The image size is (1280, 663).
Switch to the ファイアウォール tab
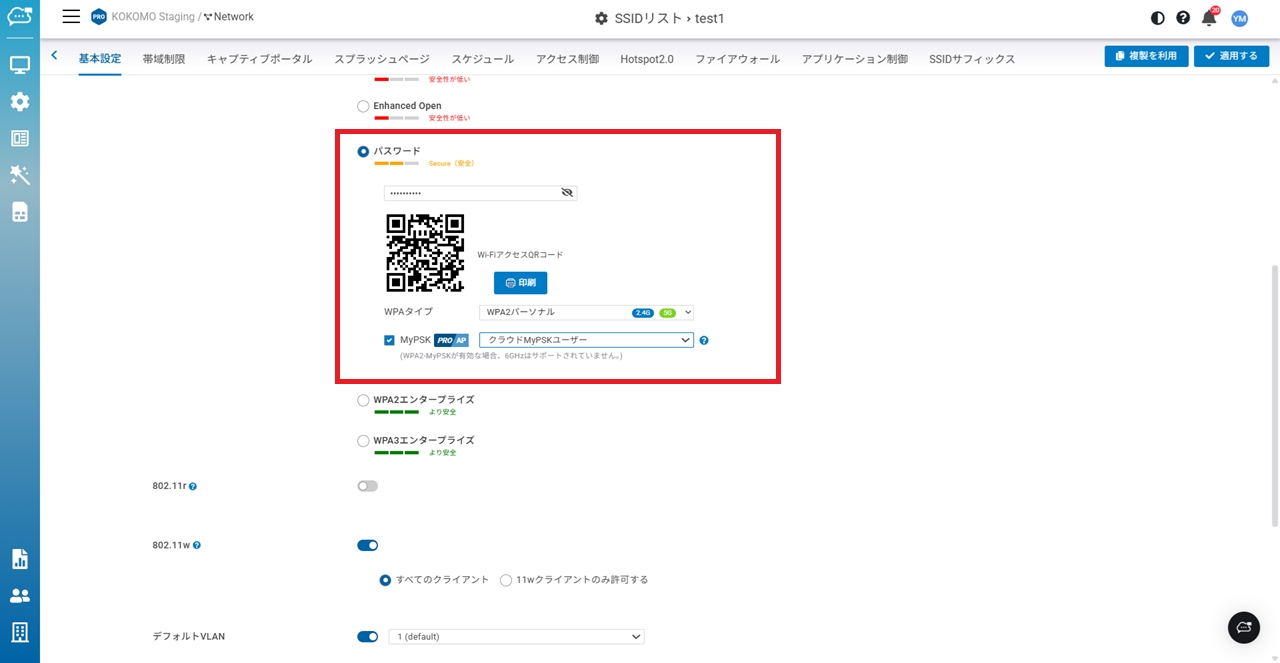737,59
